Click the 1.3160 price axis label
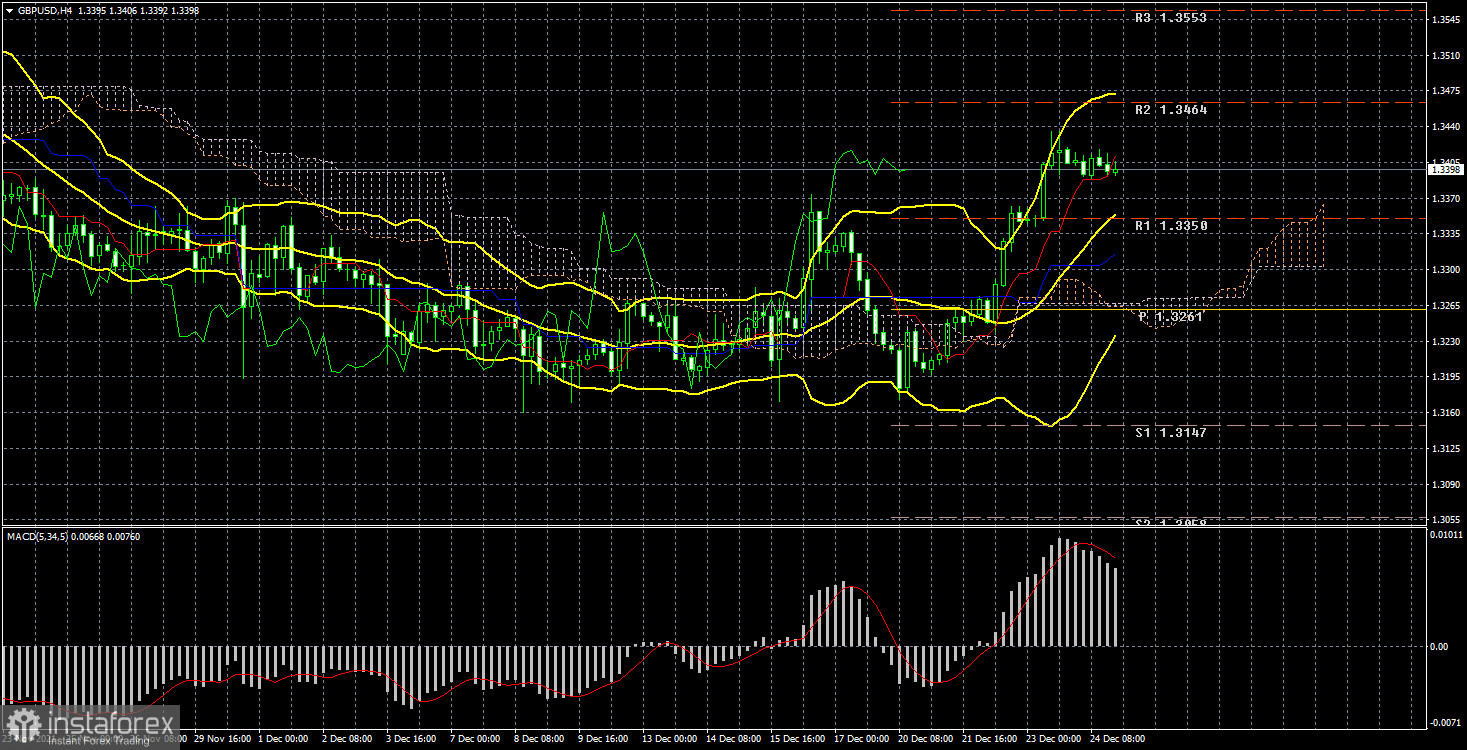 [x=1446, y=413]
